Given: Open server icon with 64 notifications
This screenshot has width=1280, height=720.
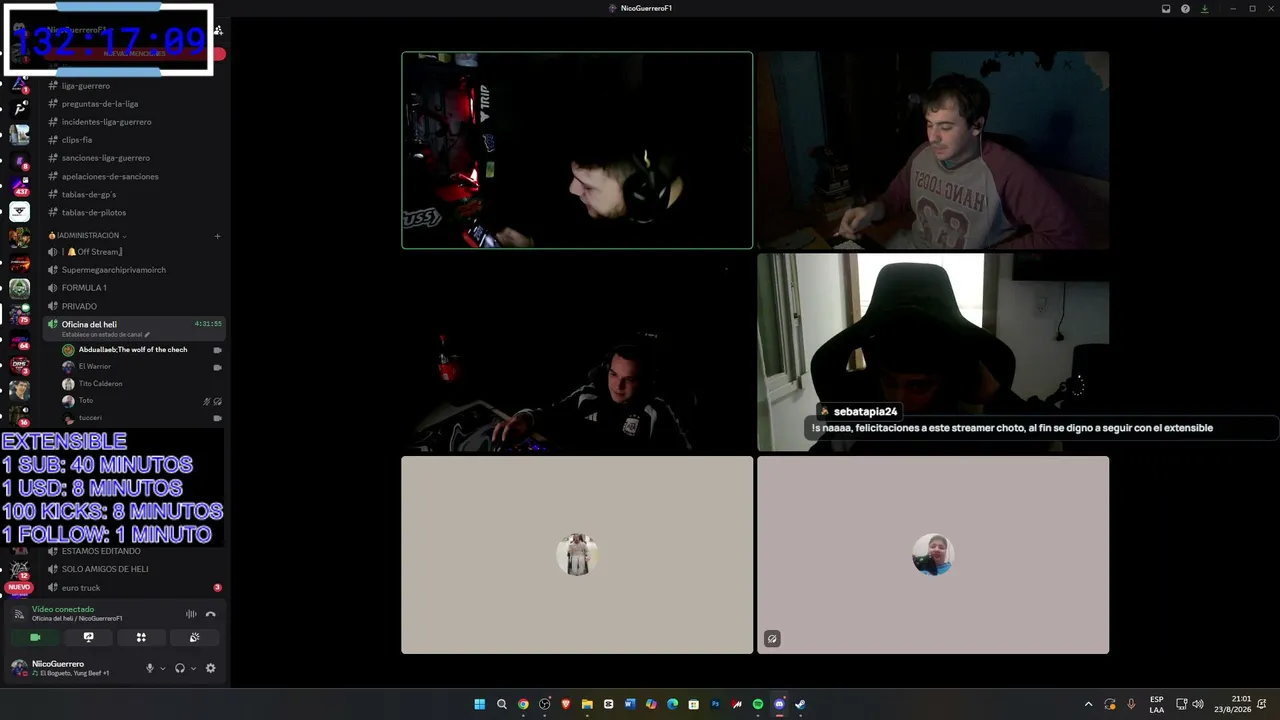Looking at the screenshot, I should click(x=19, y=340).
